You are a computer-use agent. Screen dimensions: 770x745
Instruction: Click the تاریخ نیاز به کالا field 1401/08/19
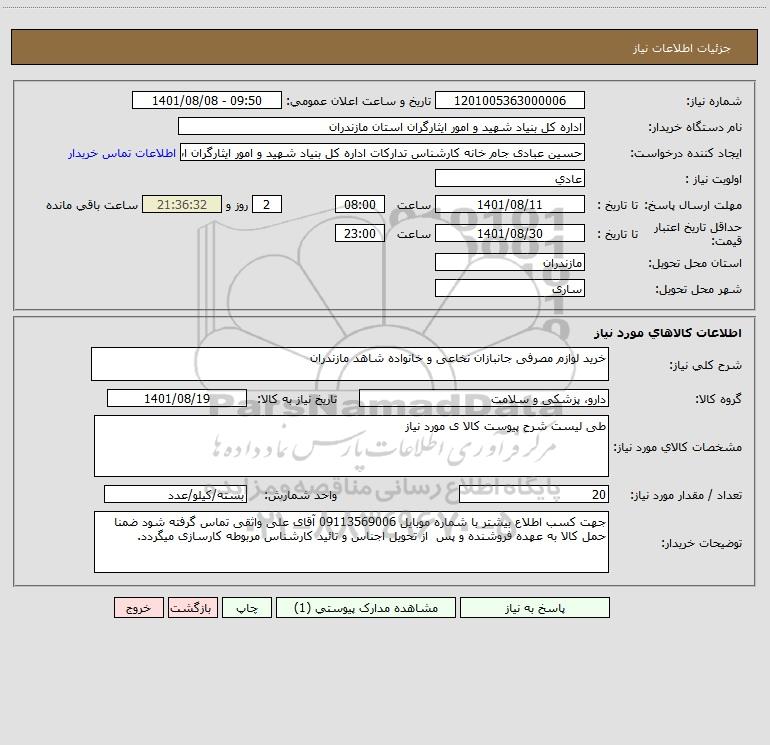[177, 398]
